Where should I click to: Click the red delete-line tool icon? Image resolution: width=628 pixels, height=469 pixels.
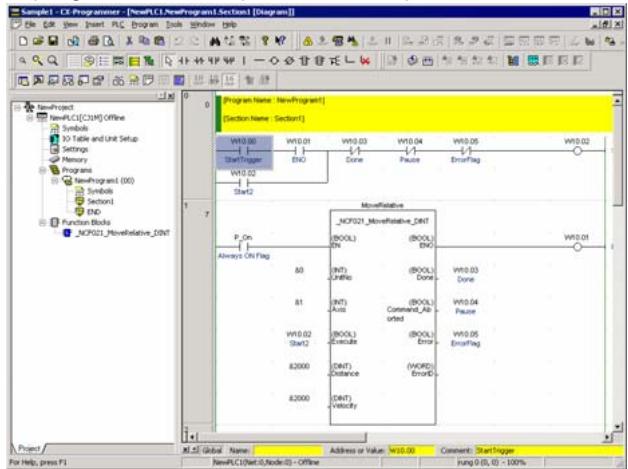coord(365,61)
